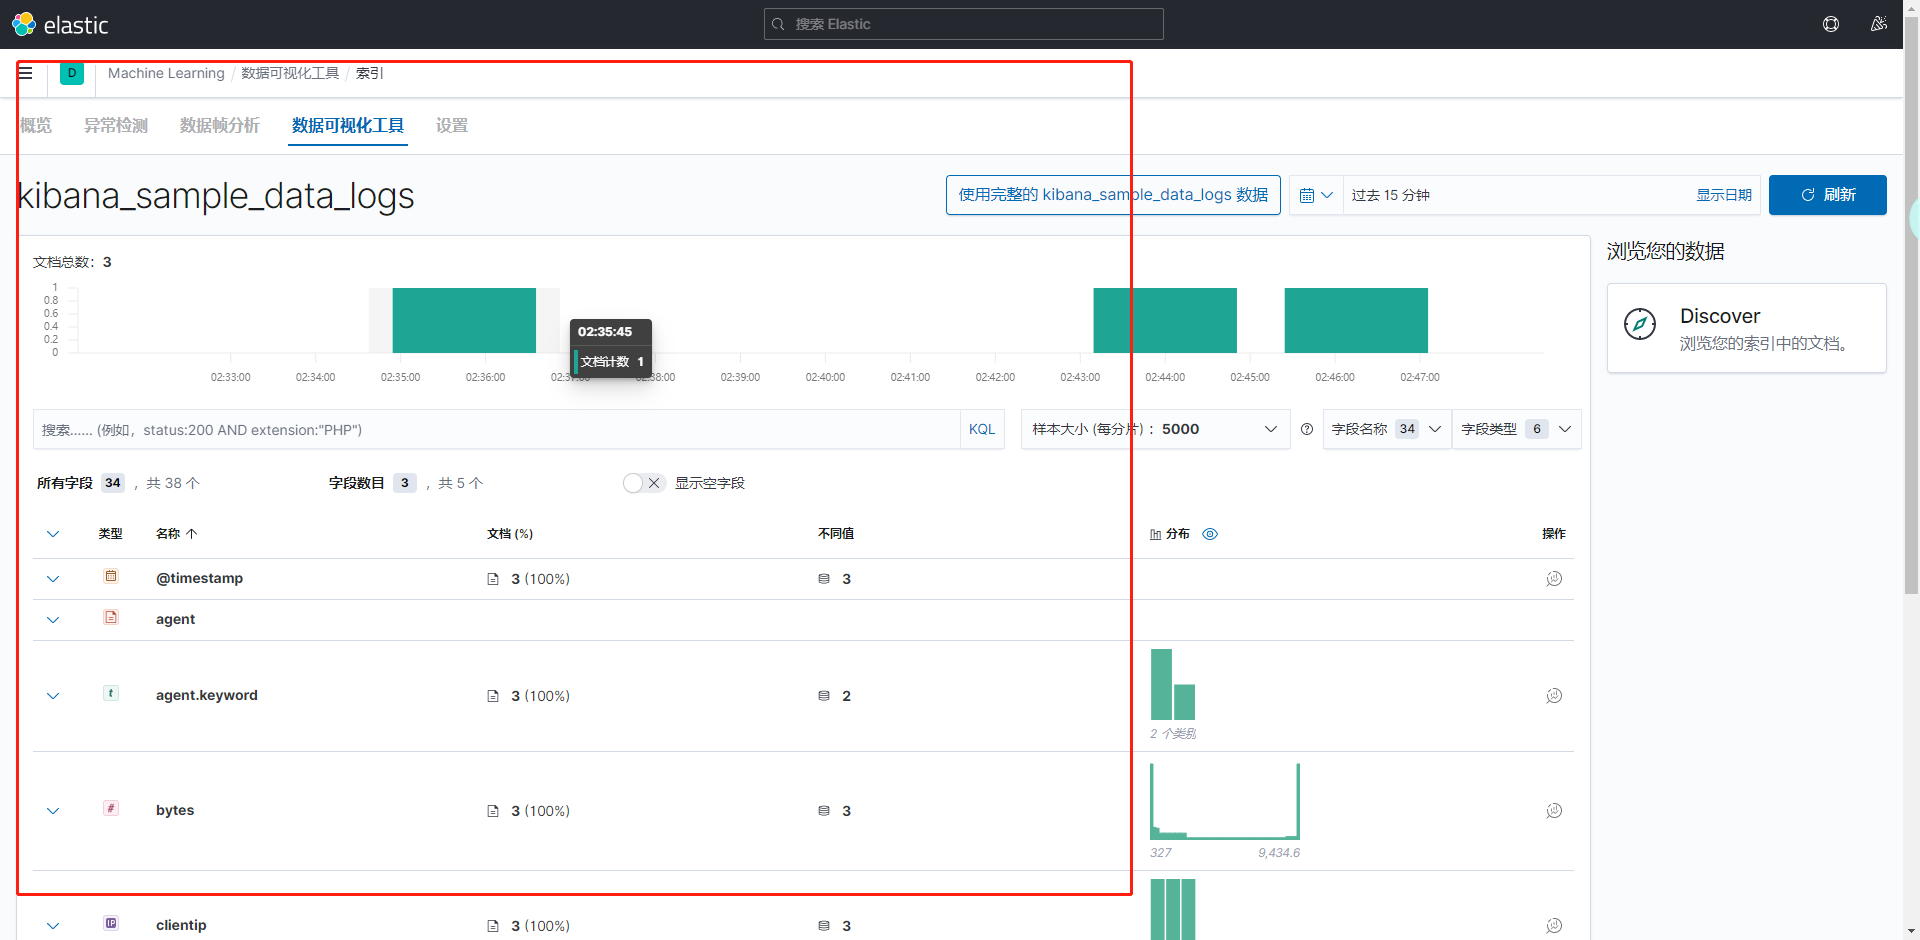Click the 显示日期 link
The image size is (1920, 940).
point(1724,195)
